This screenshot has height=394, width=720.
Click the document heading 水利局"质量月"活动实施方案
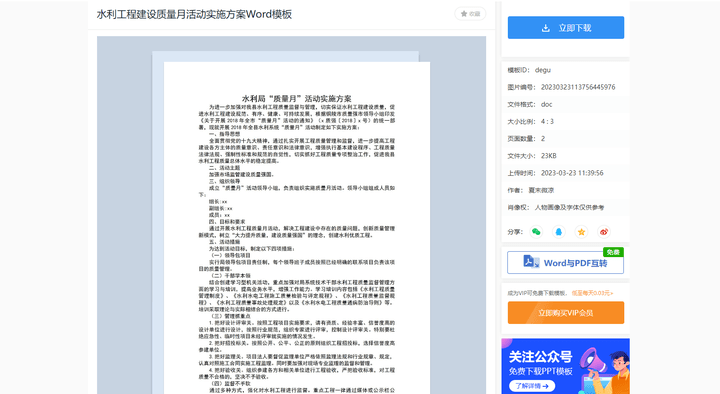[x=297, y=98]
